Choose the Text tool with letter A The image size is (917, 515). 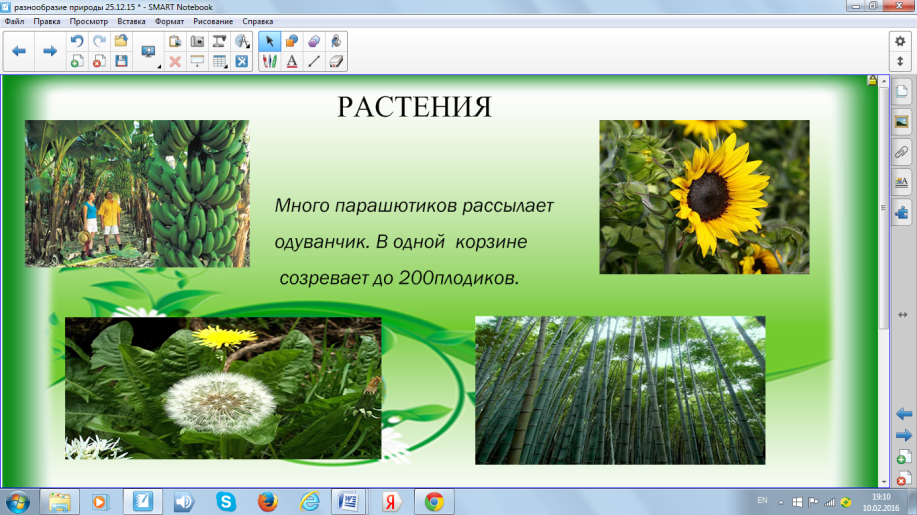[x=292, y=61]
